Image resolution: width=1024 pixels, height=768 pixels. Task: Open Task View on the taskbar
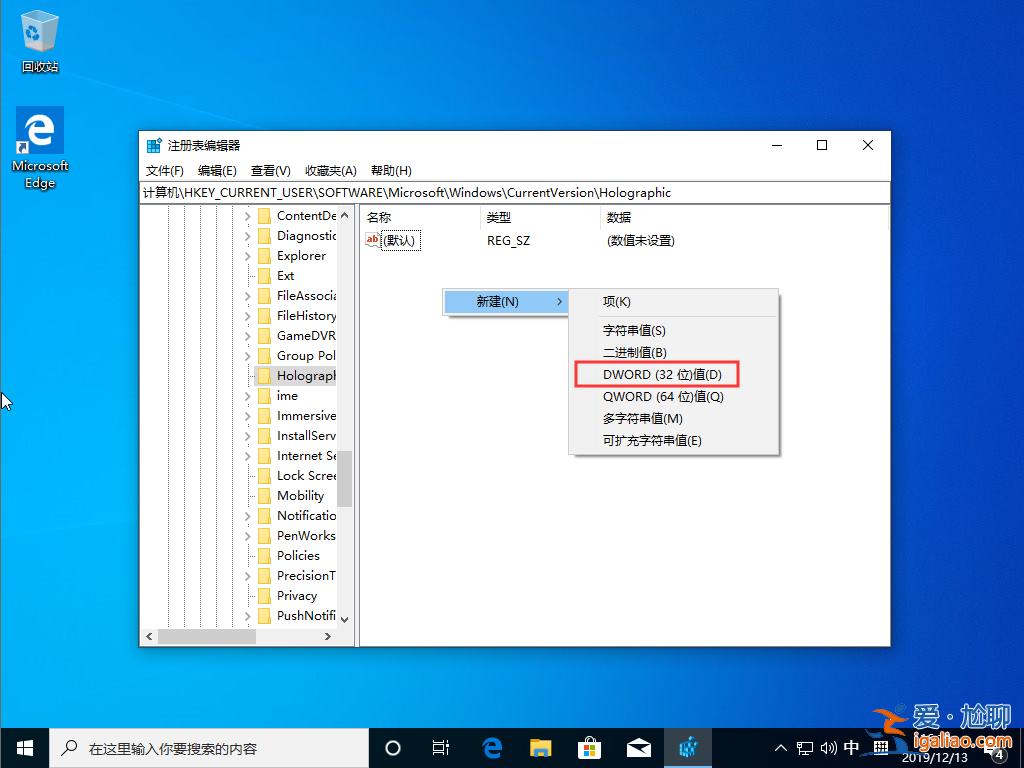tap(441, 747)
